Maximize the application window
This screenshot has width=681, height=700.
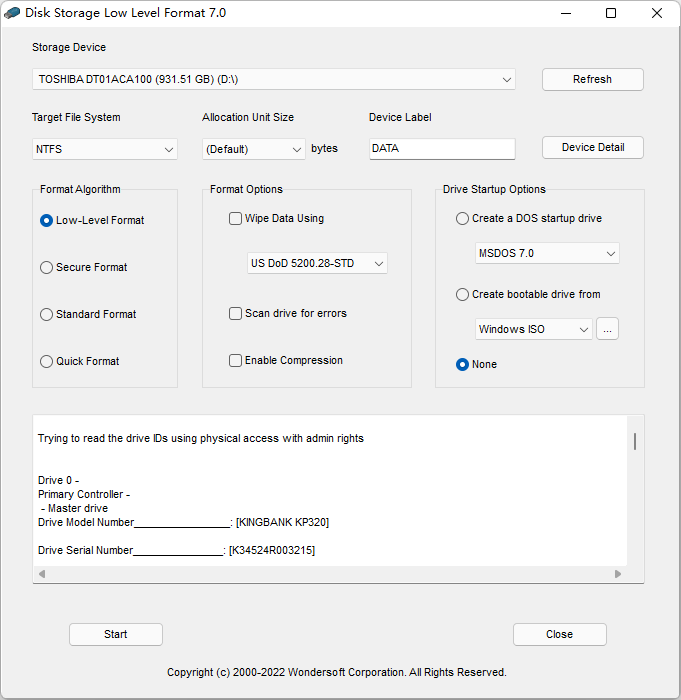[611, 13]
